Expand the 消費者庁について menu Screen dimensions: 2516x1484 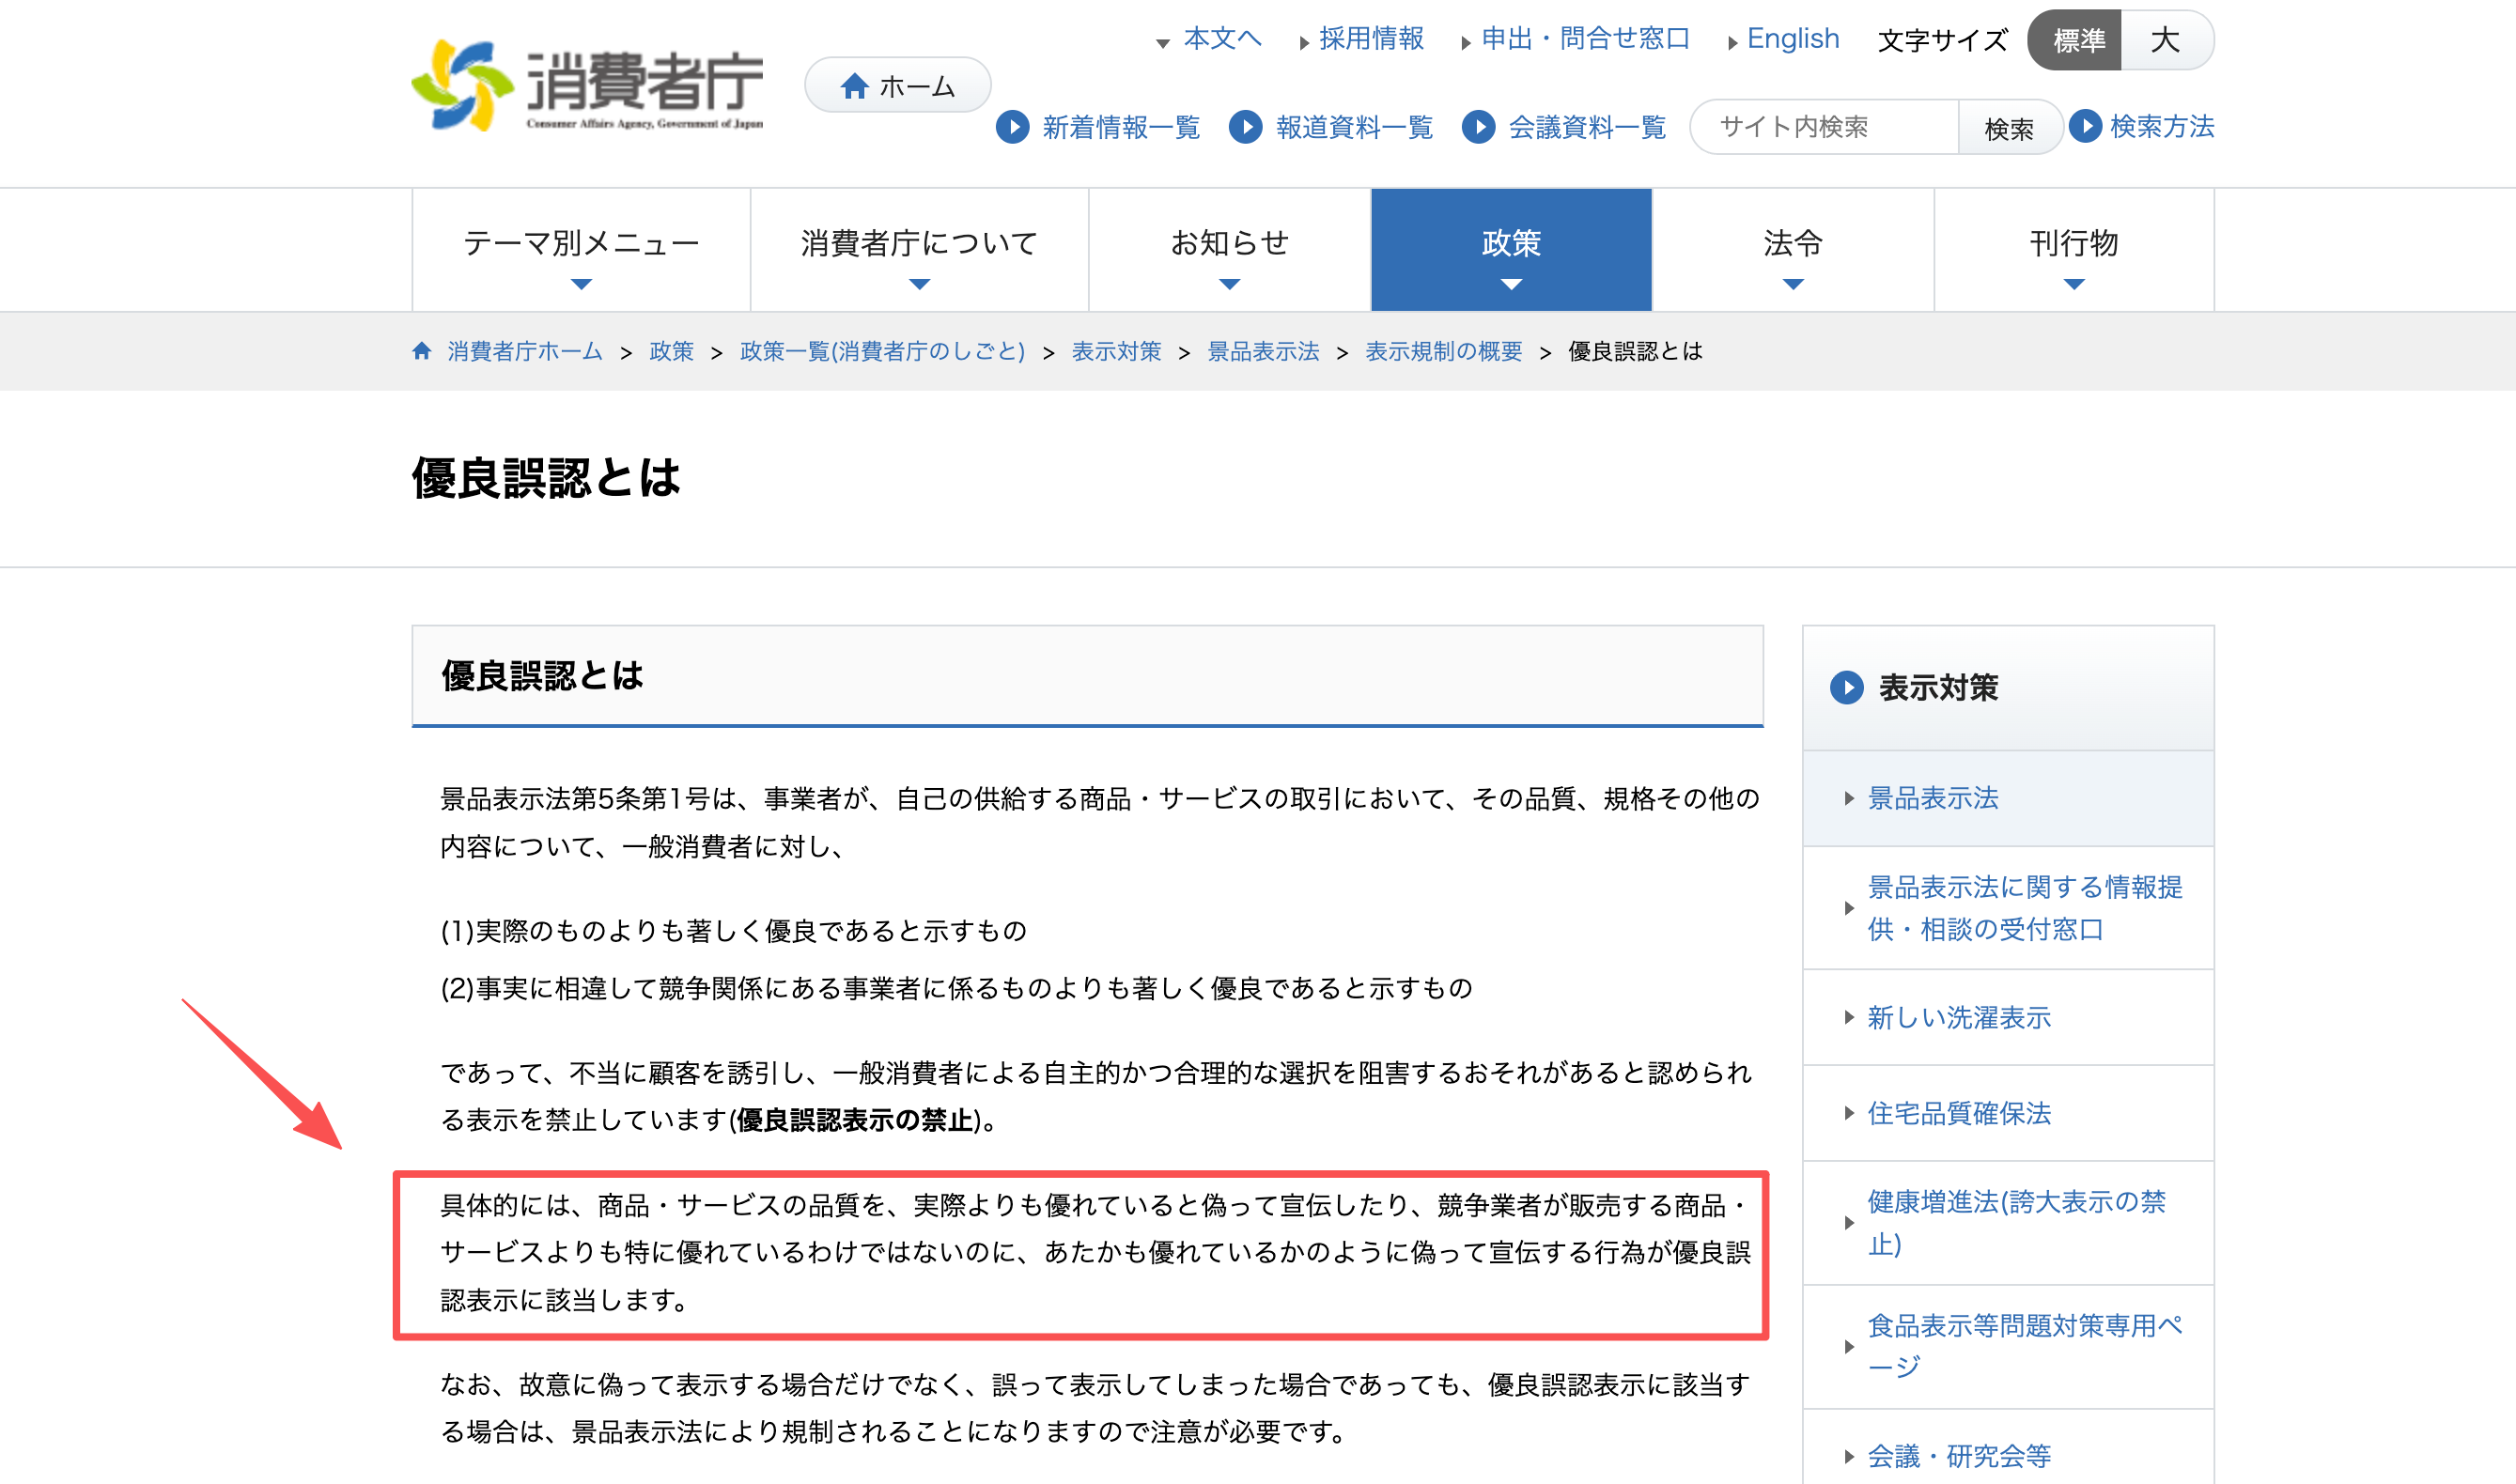pos(919,250)
